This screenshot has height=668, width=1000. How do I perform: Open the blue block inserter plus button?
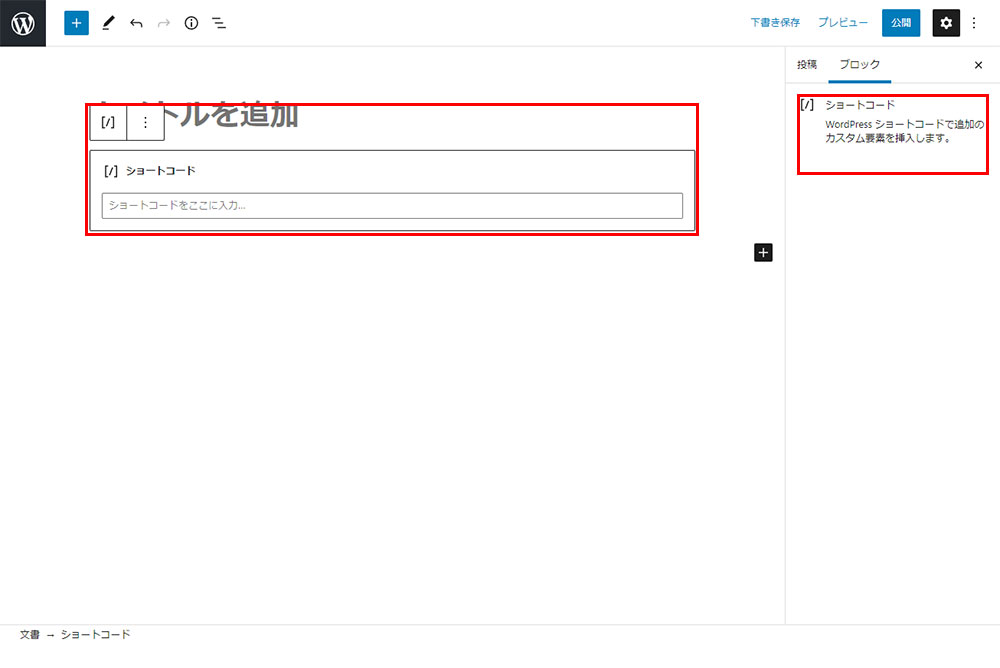pyautogui.click(x=76, y=23)
